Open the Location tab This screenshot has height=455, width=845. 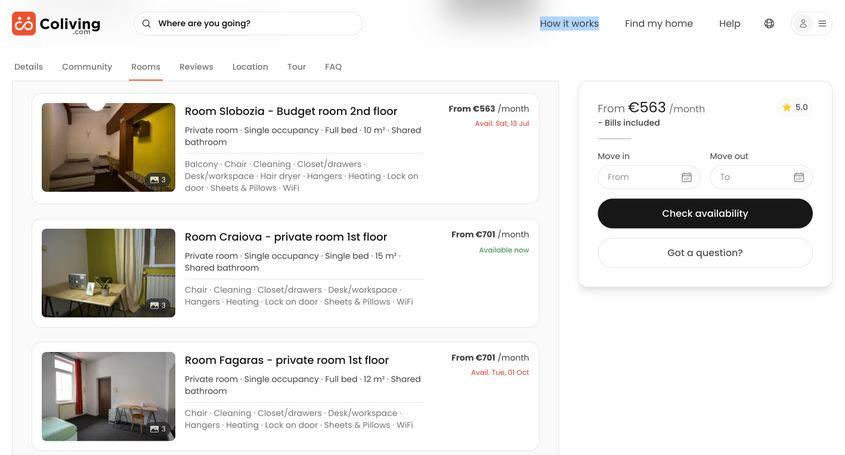[x=250, y=67]
